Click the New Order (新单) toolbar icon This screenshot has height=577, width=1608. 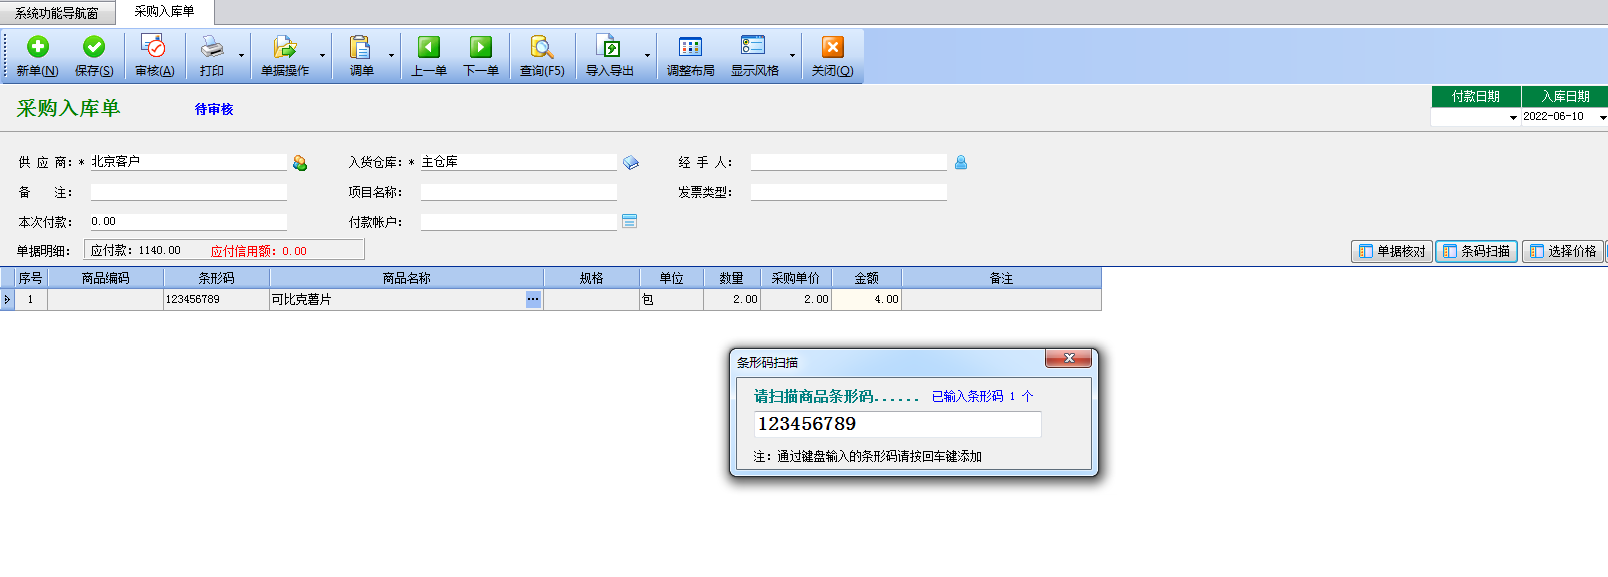37,47
